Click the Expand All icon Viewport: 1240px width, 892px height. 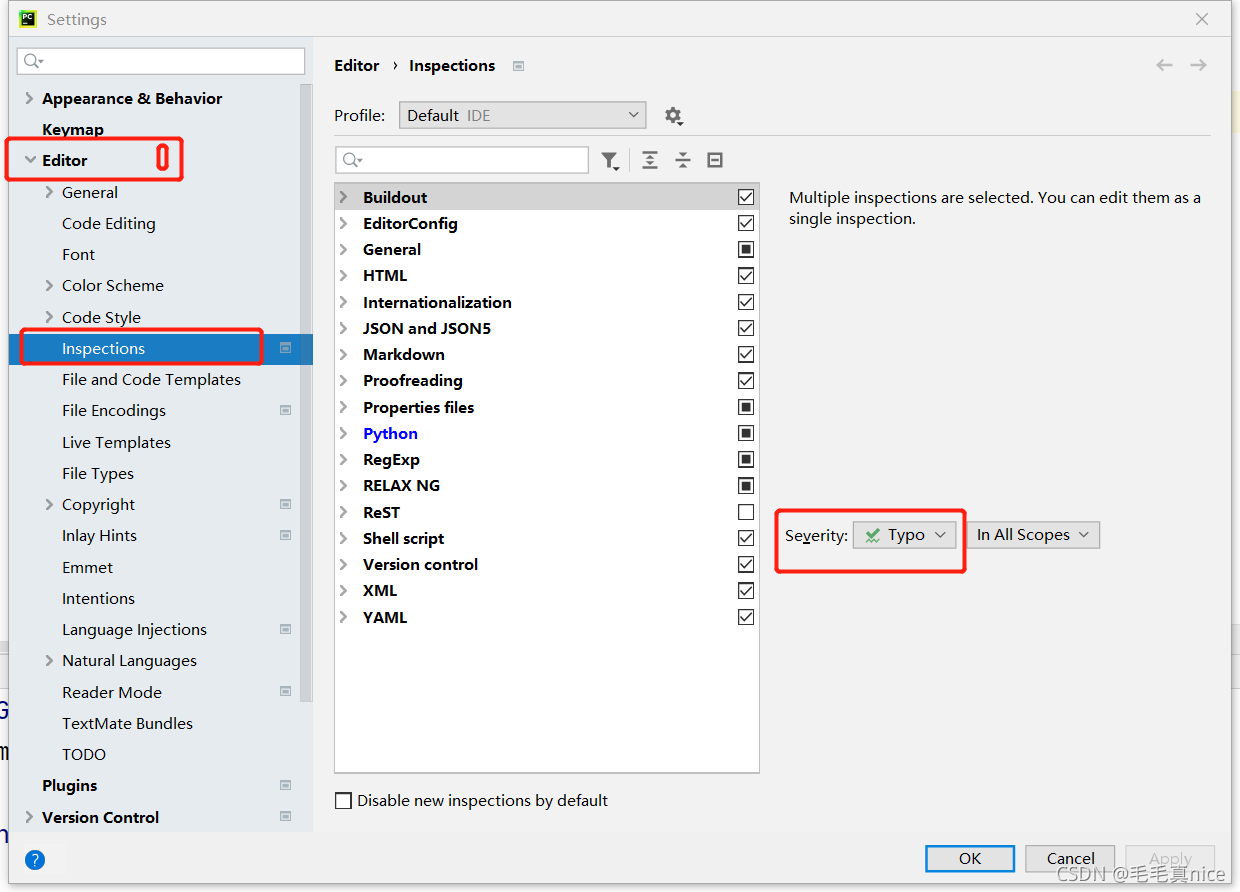click(650, 160)
